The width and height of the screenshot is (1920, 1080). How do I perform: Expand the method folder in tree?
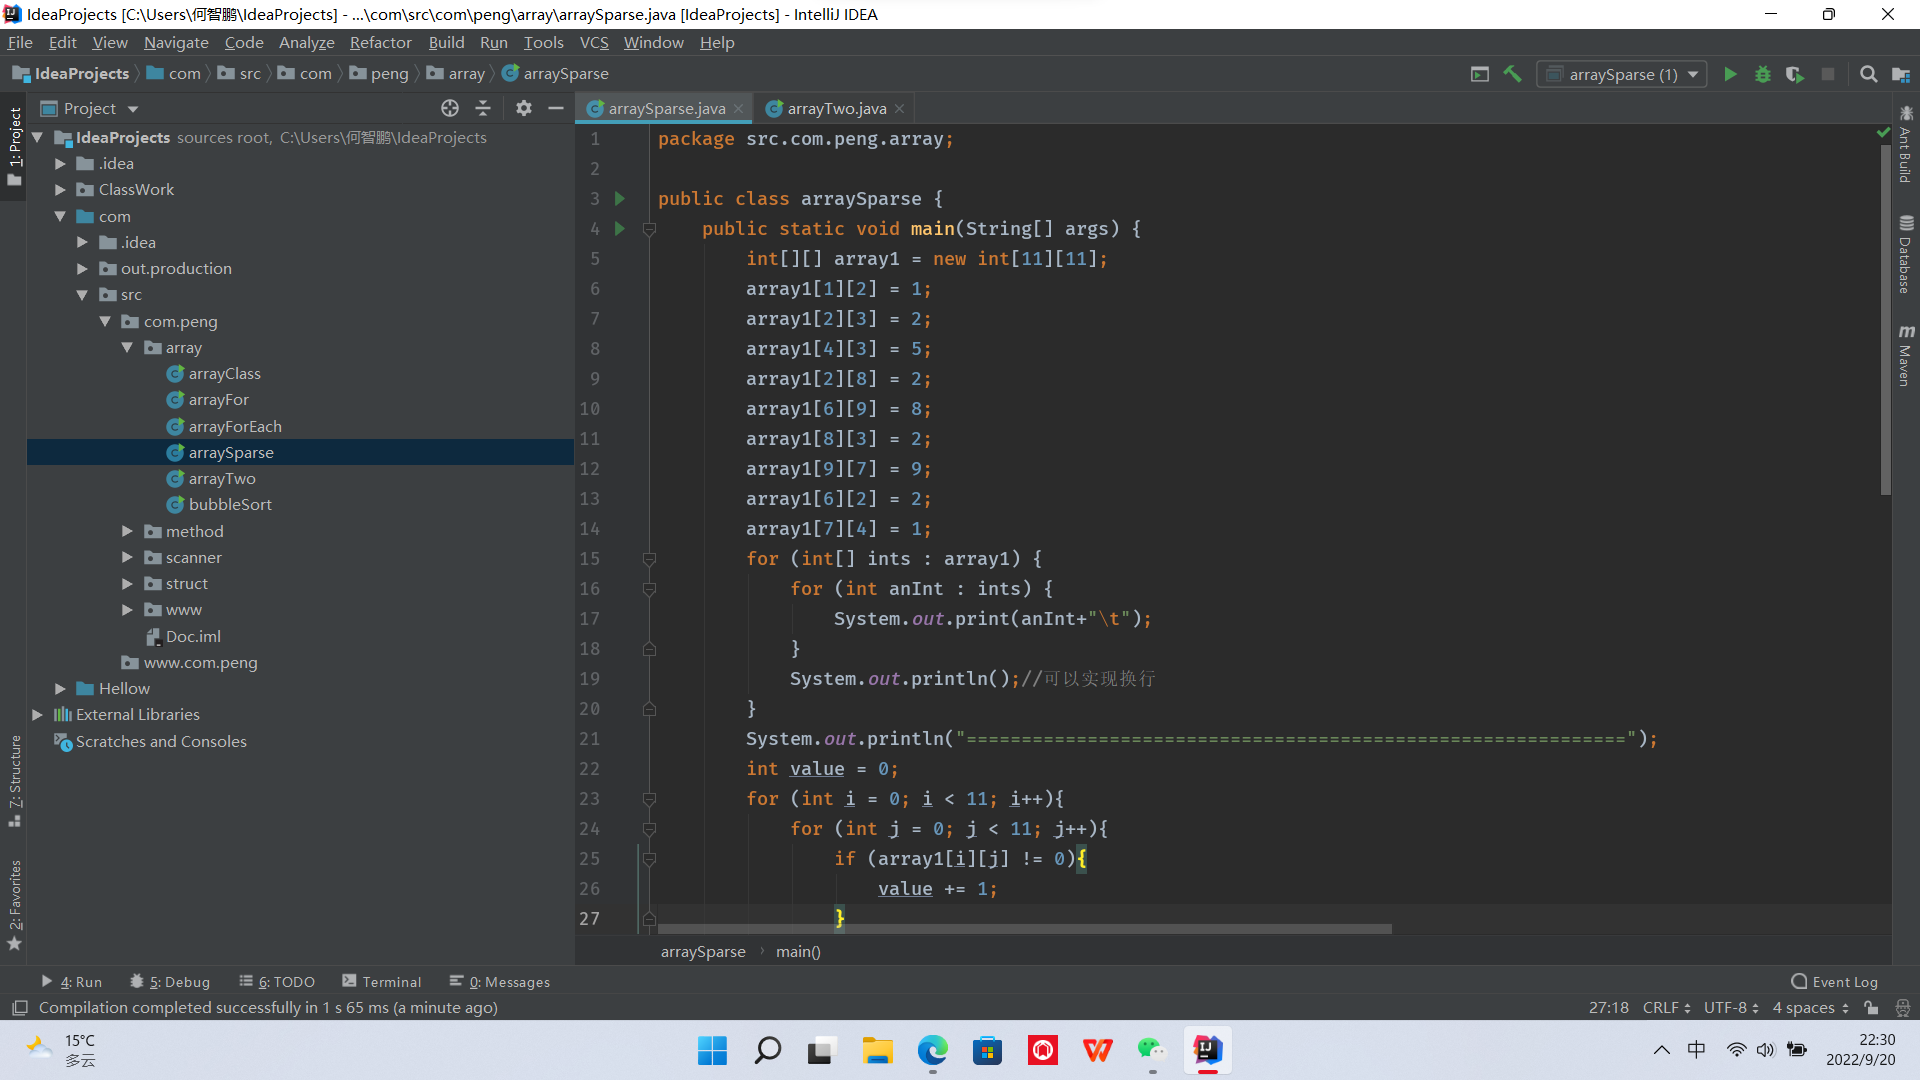point(127,531)
